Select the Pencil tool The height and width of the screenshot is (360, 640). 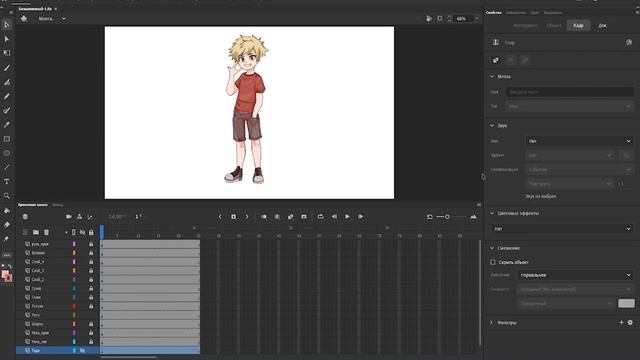click(7, 96)
